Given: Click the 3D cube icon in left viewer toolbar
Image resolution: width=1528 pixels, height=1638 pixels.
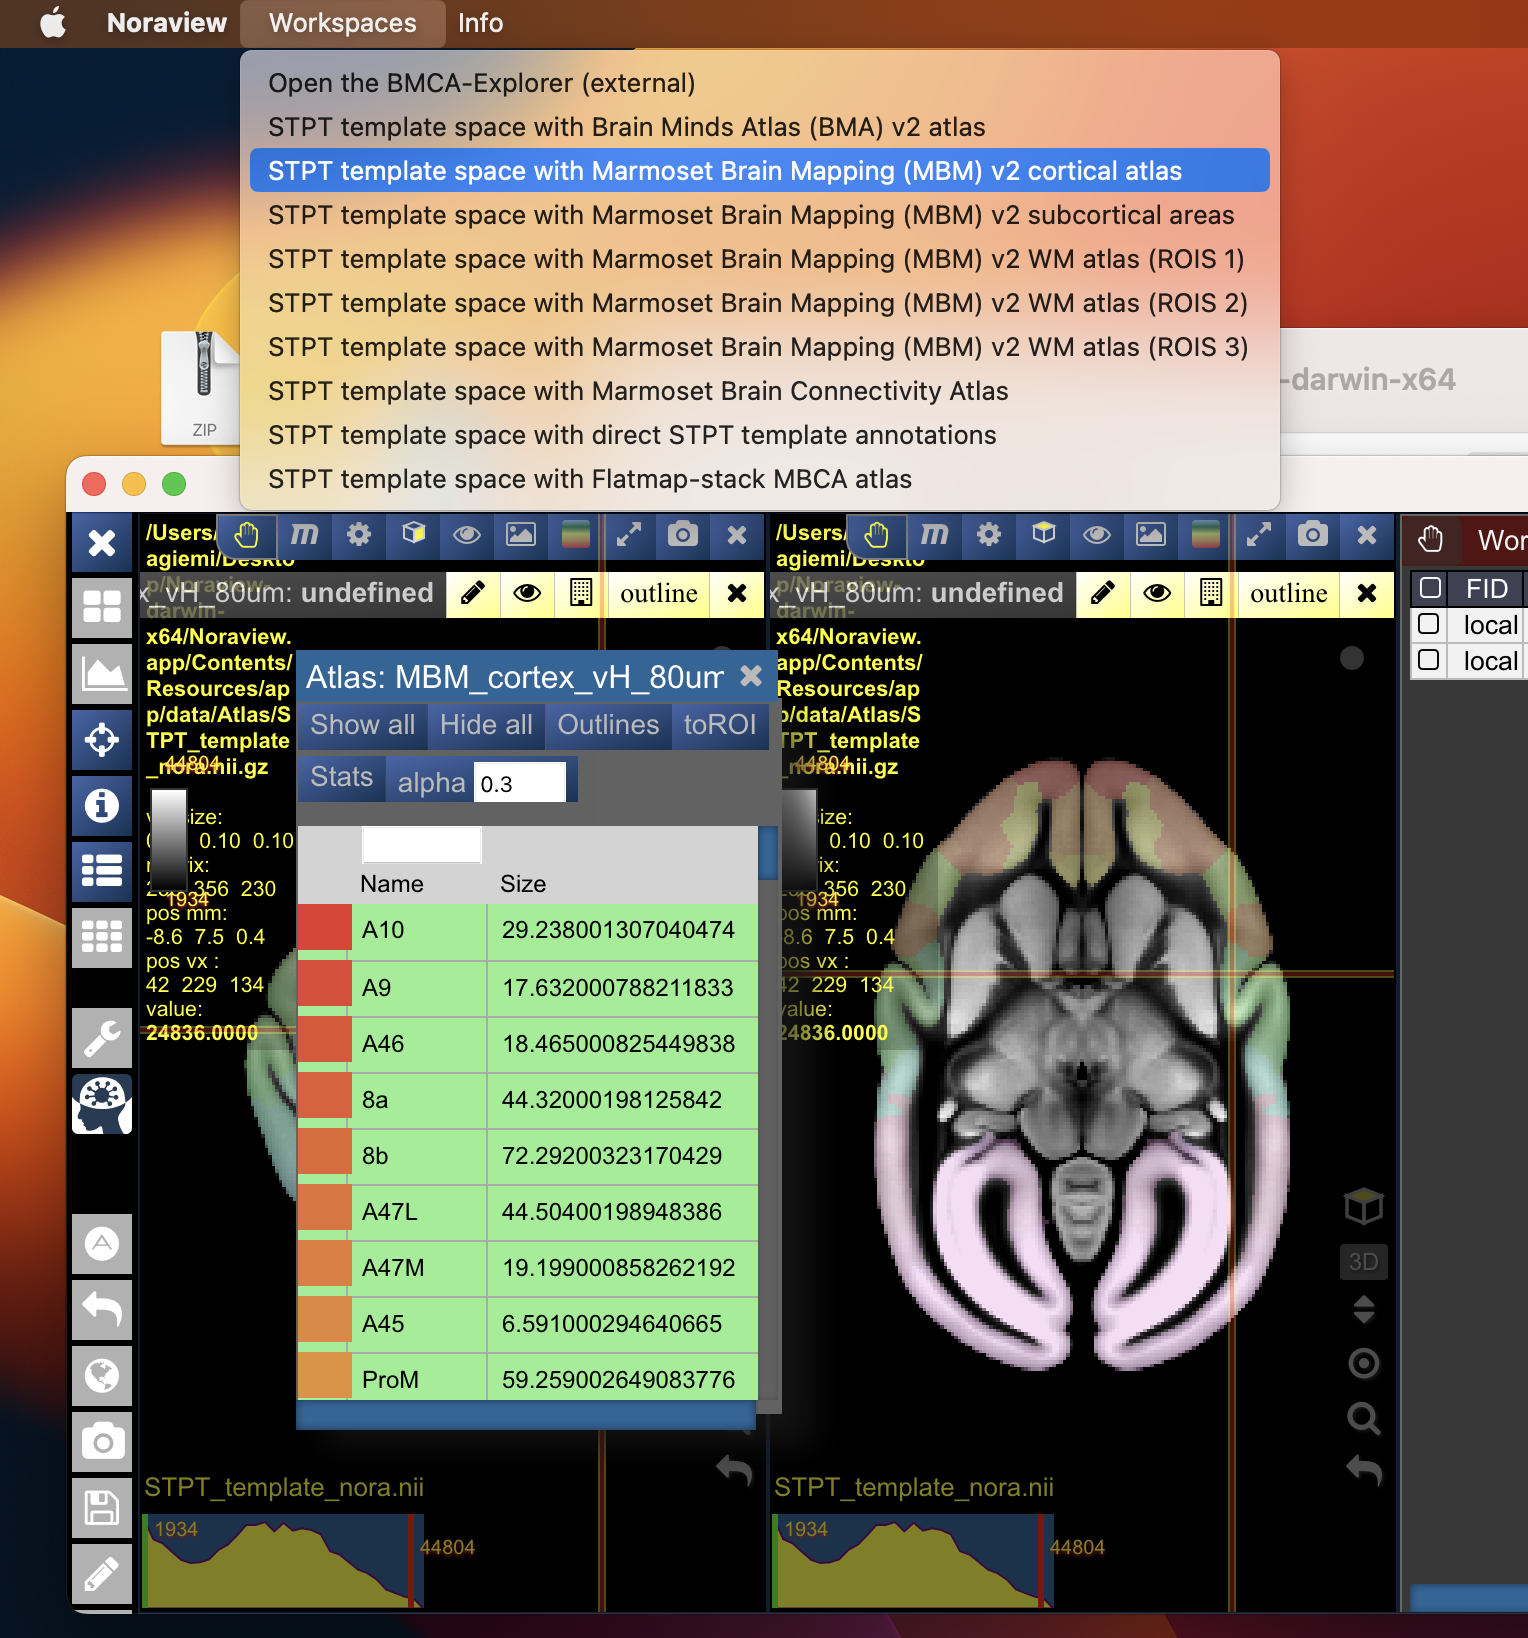Looking at the screenshot, I should (413, 534).
